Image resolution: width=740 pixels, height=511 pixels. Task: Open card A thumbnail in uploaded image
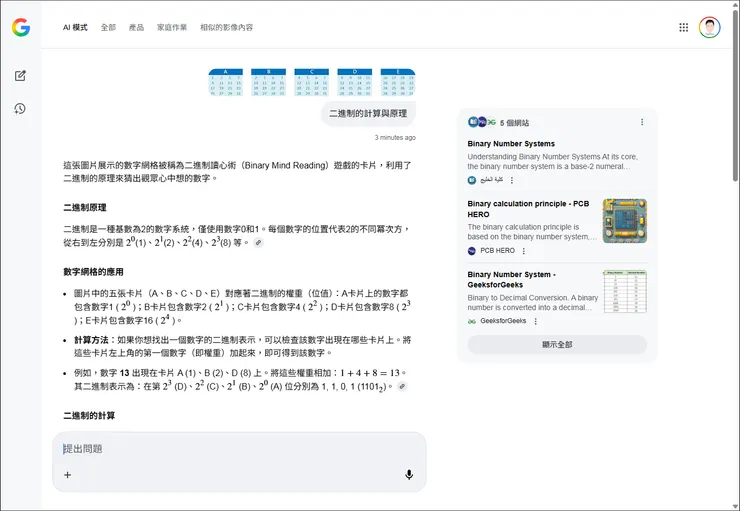point(226,82)
